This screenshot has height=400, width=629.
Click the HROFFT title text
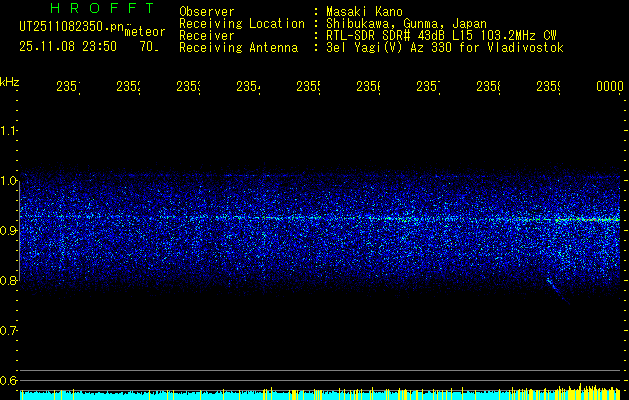point(103,8)
